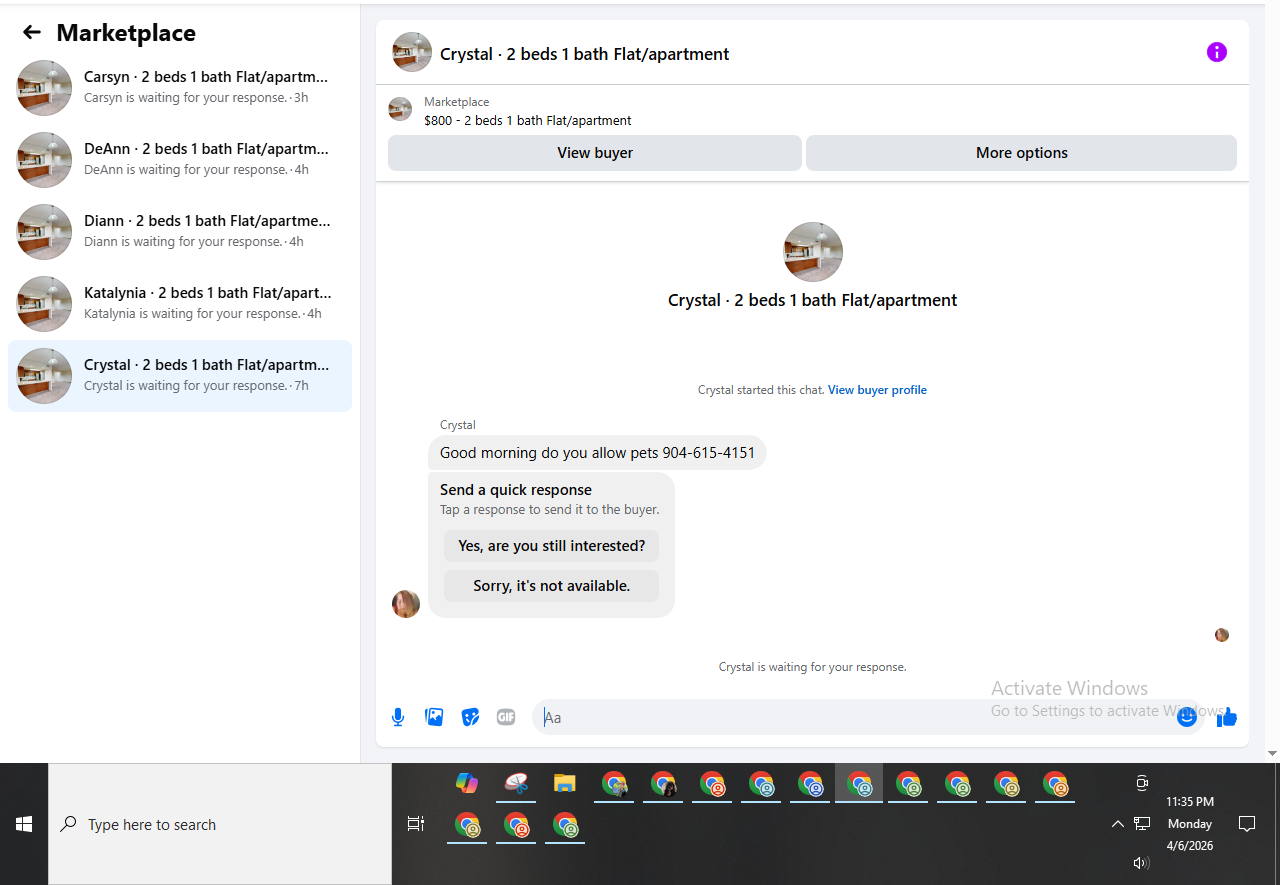Choose a sticker from the sticker icon
Image resolution: width=1280 pixels, height=885 pixels.
click(x=470, y=717)
